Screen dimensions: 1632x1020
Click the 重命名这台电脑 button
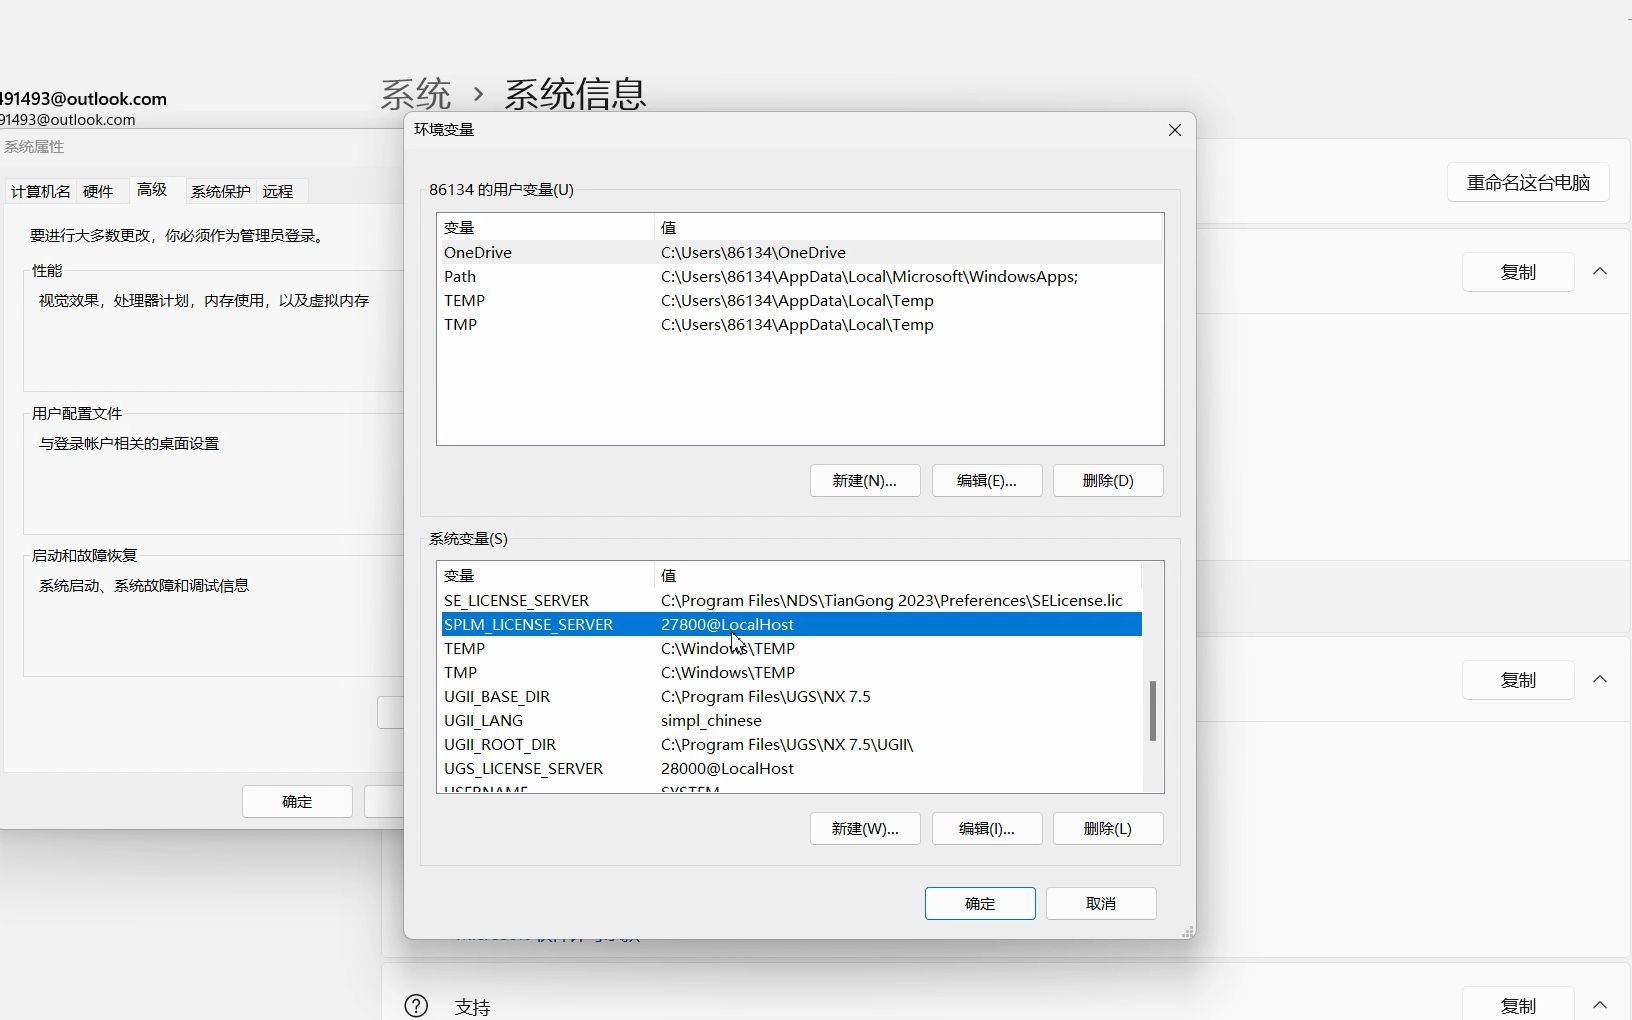(x=1527, y=182)
